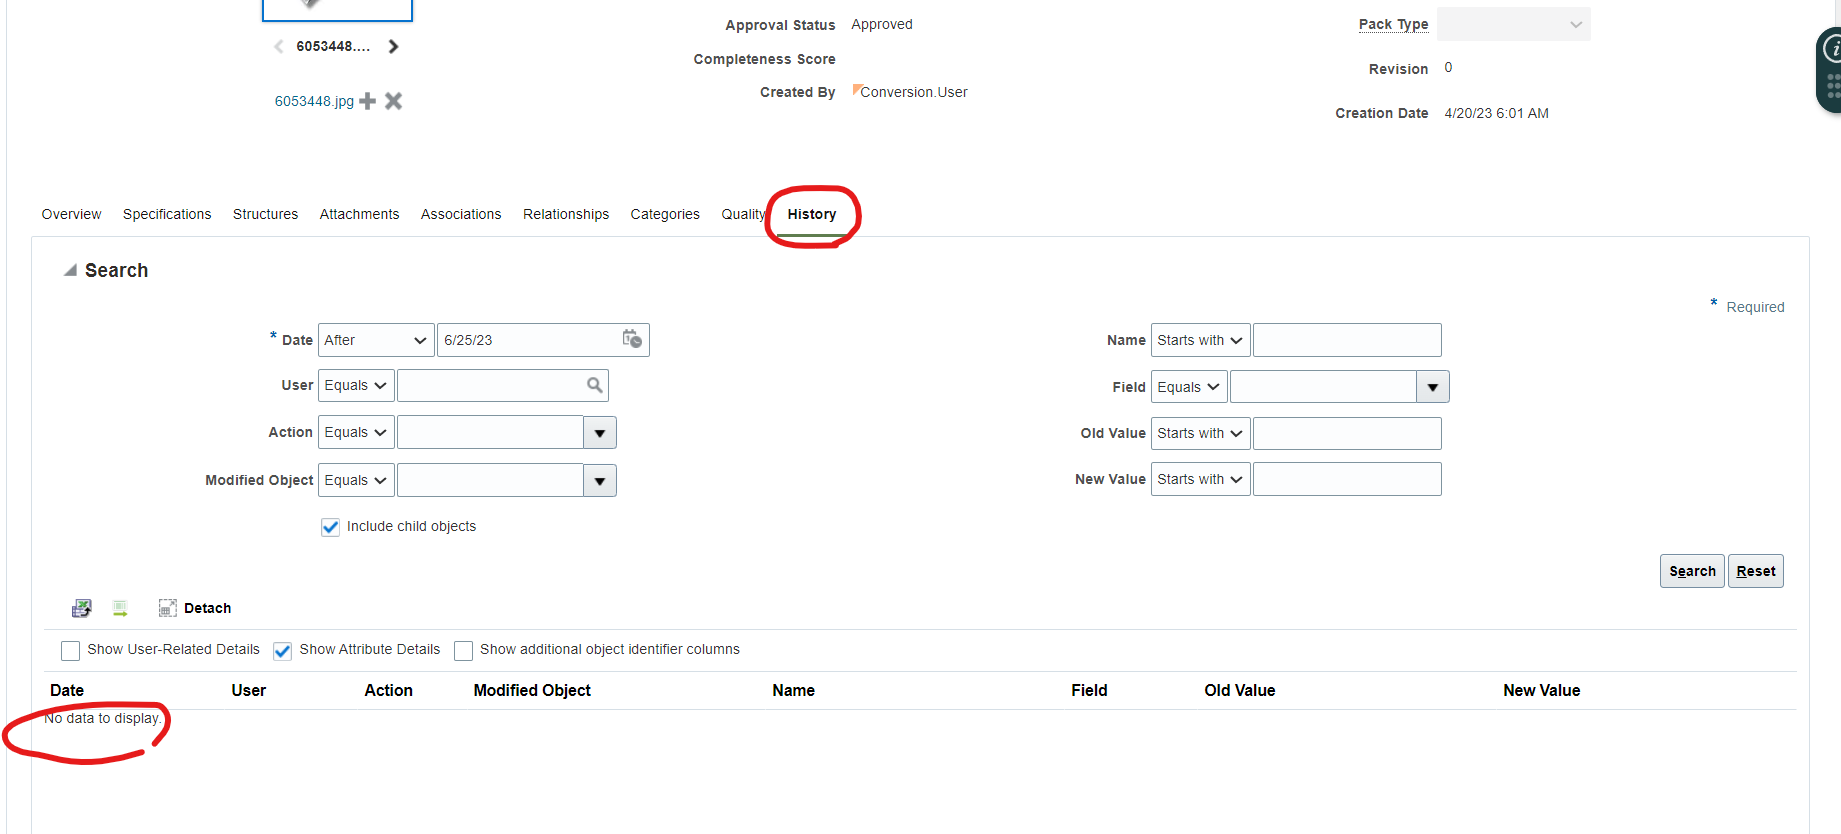The width and height of the screenshot is (1841, 834).
Task: Select the History tab
Action: pyautogui.click(x=812, y=214)
